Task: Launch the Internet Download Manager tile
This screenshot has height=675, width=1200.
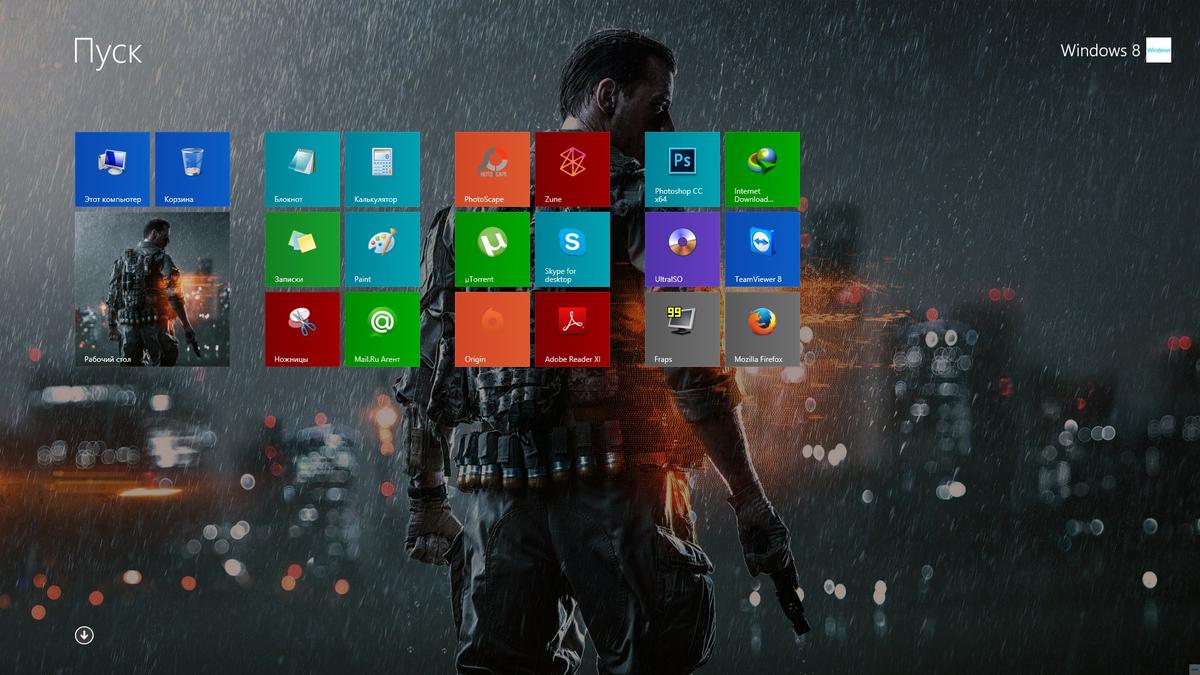Action: coord(762,170)
